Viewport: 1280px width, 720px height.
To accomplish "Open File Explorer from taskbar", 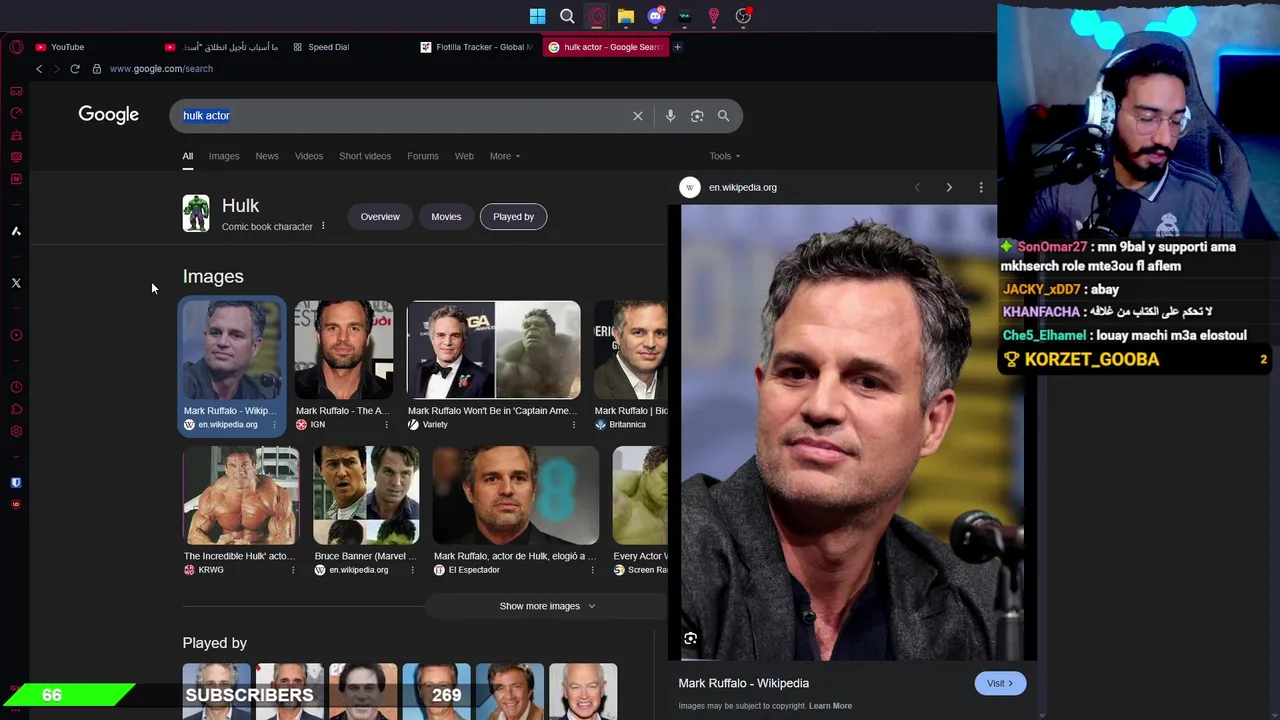I will click(x=626, y=16).
